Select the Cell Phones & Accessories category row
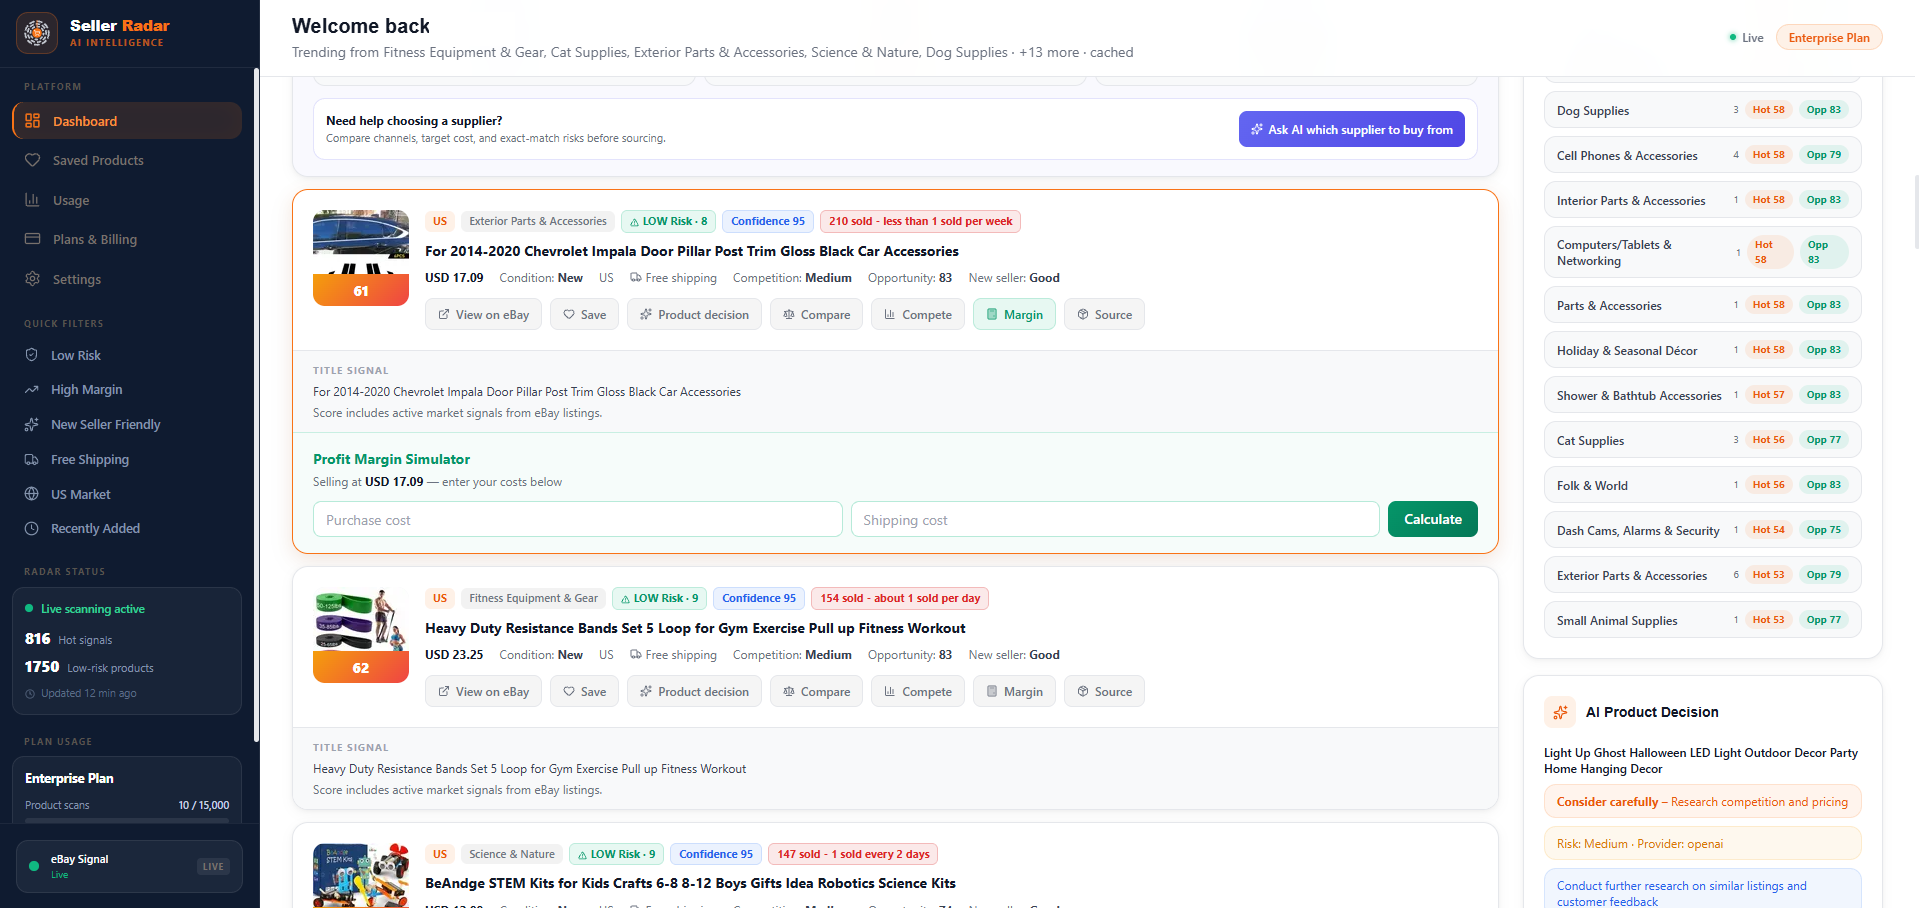The image size is (1919, 908). 1702,155
